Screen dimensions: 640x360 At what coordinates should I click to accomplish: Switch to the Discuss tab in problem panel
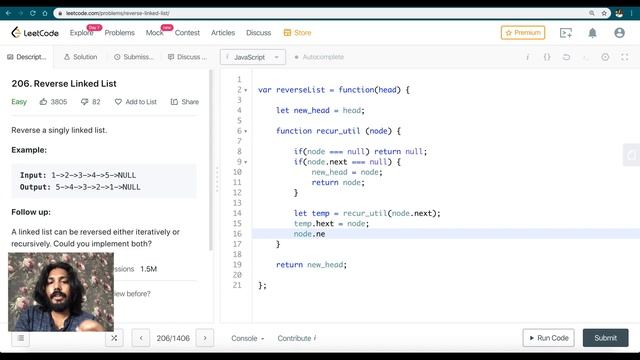[187, 57]
